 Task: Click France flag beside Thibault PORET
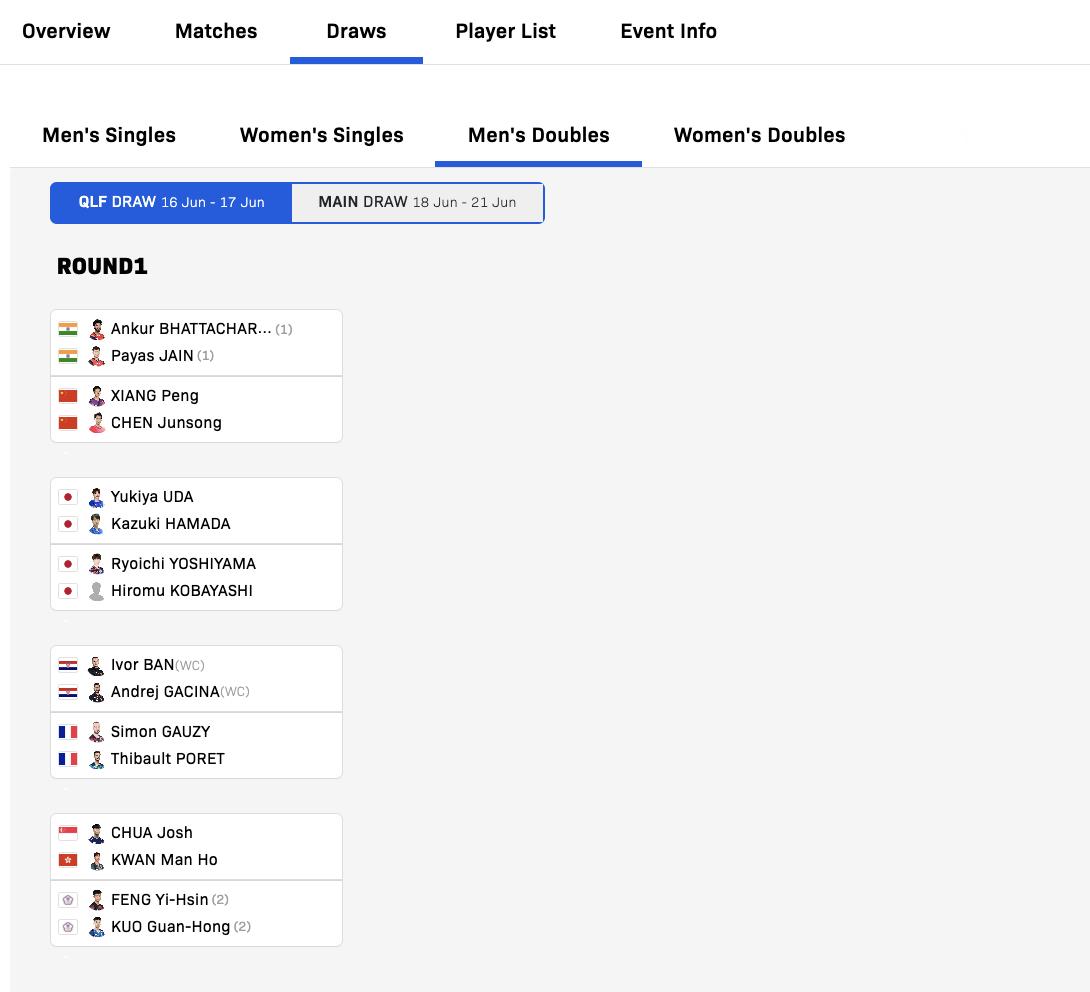click(x=68, y=760)
